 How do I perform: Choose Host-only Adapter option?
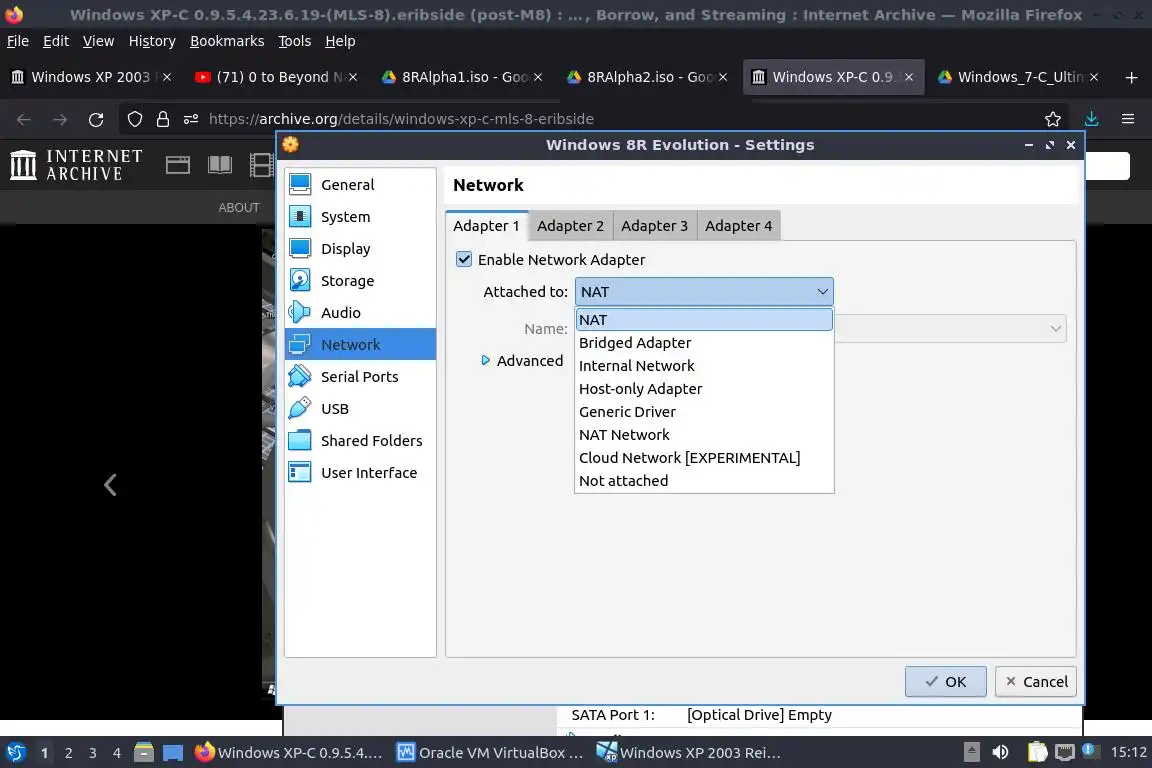[704, 389]
